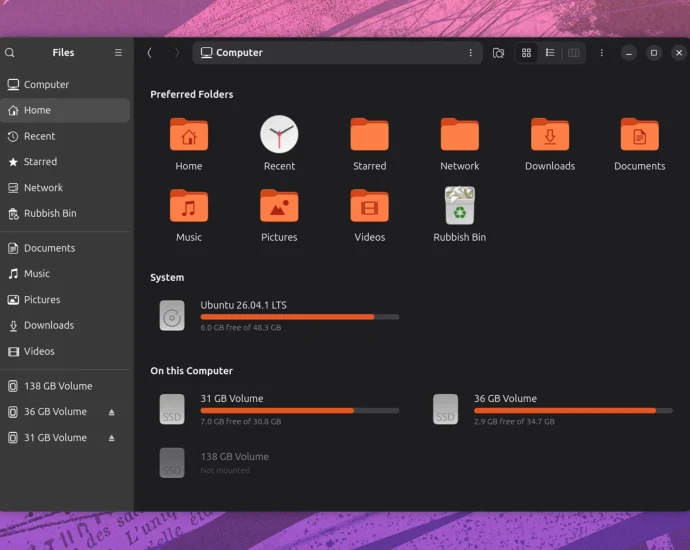Eject the 36 GB Volume in sidebar

[111, 412]
